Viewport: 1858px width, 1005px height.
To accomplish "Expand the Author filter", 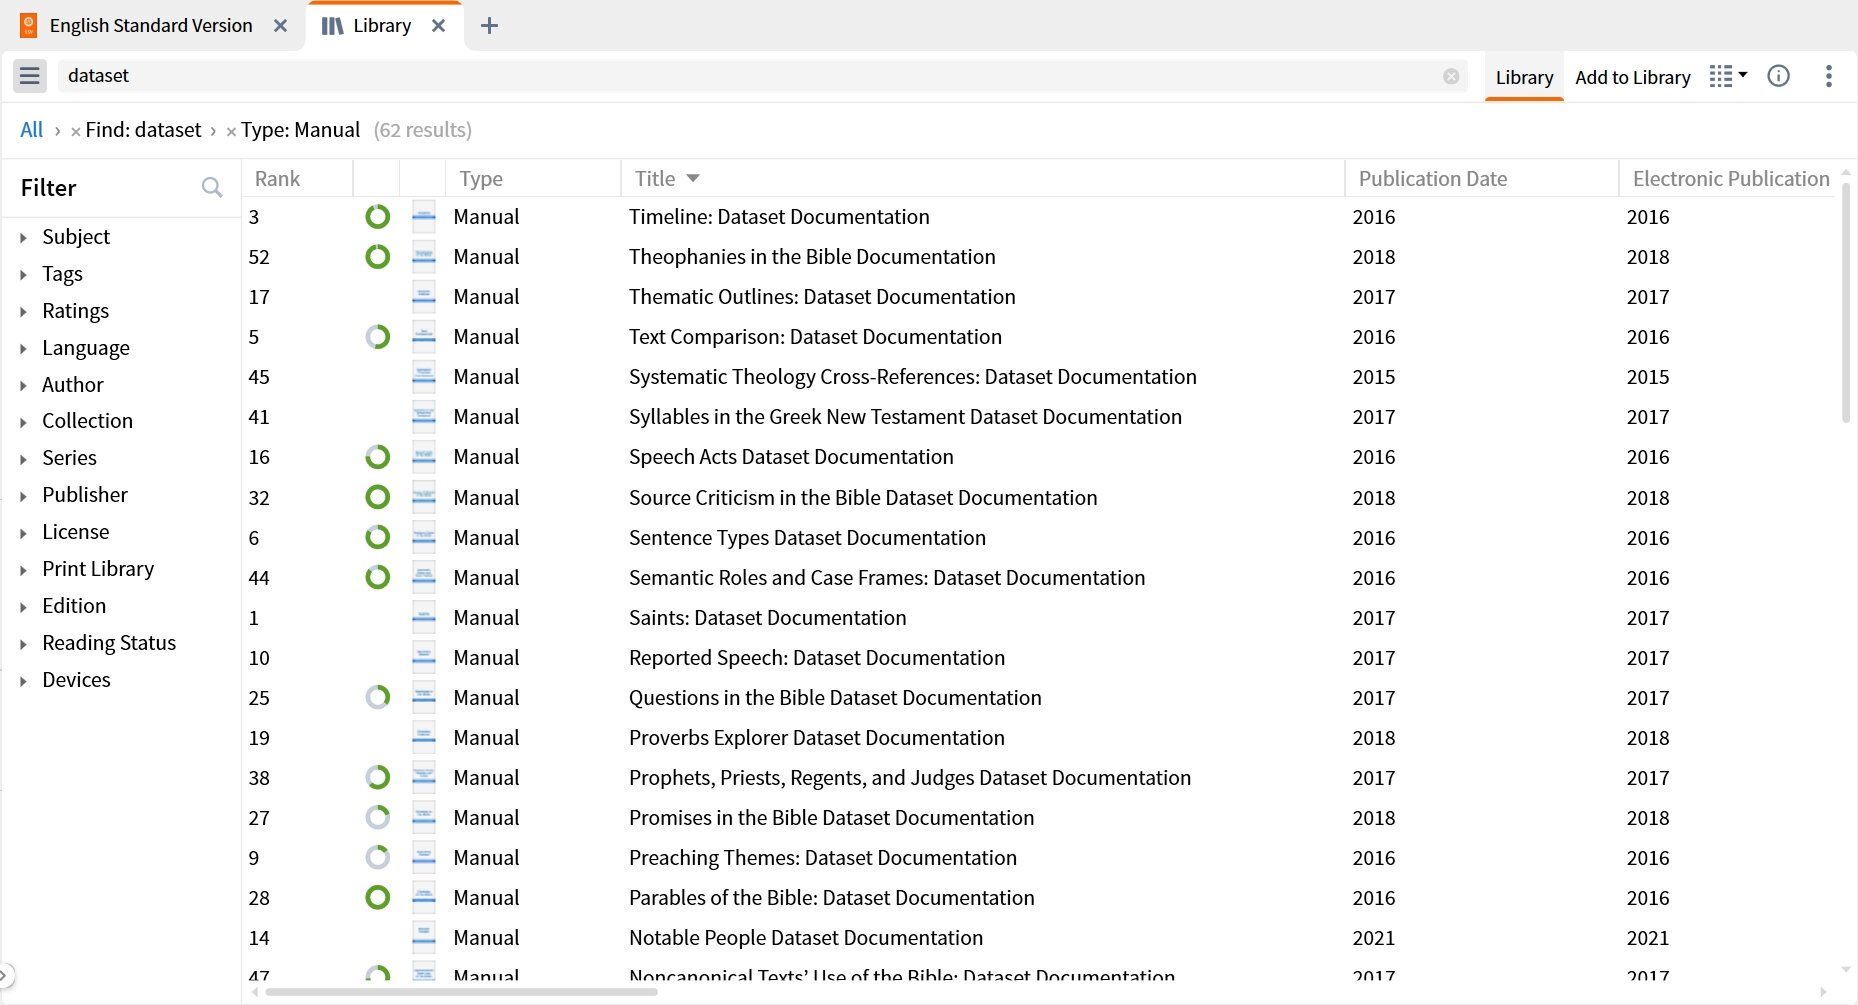I will pyautogui.click(x=23, y=386).
